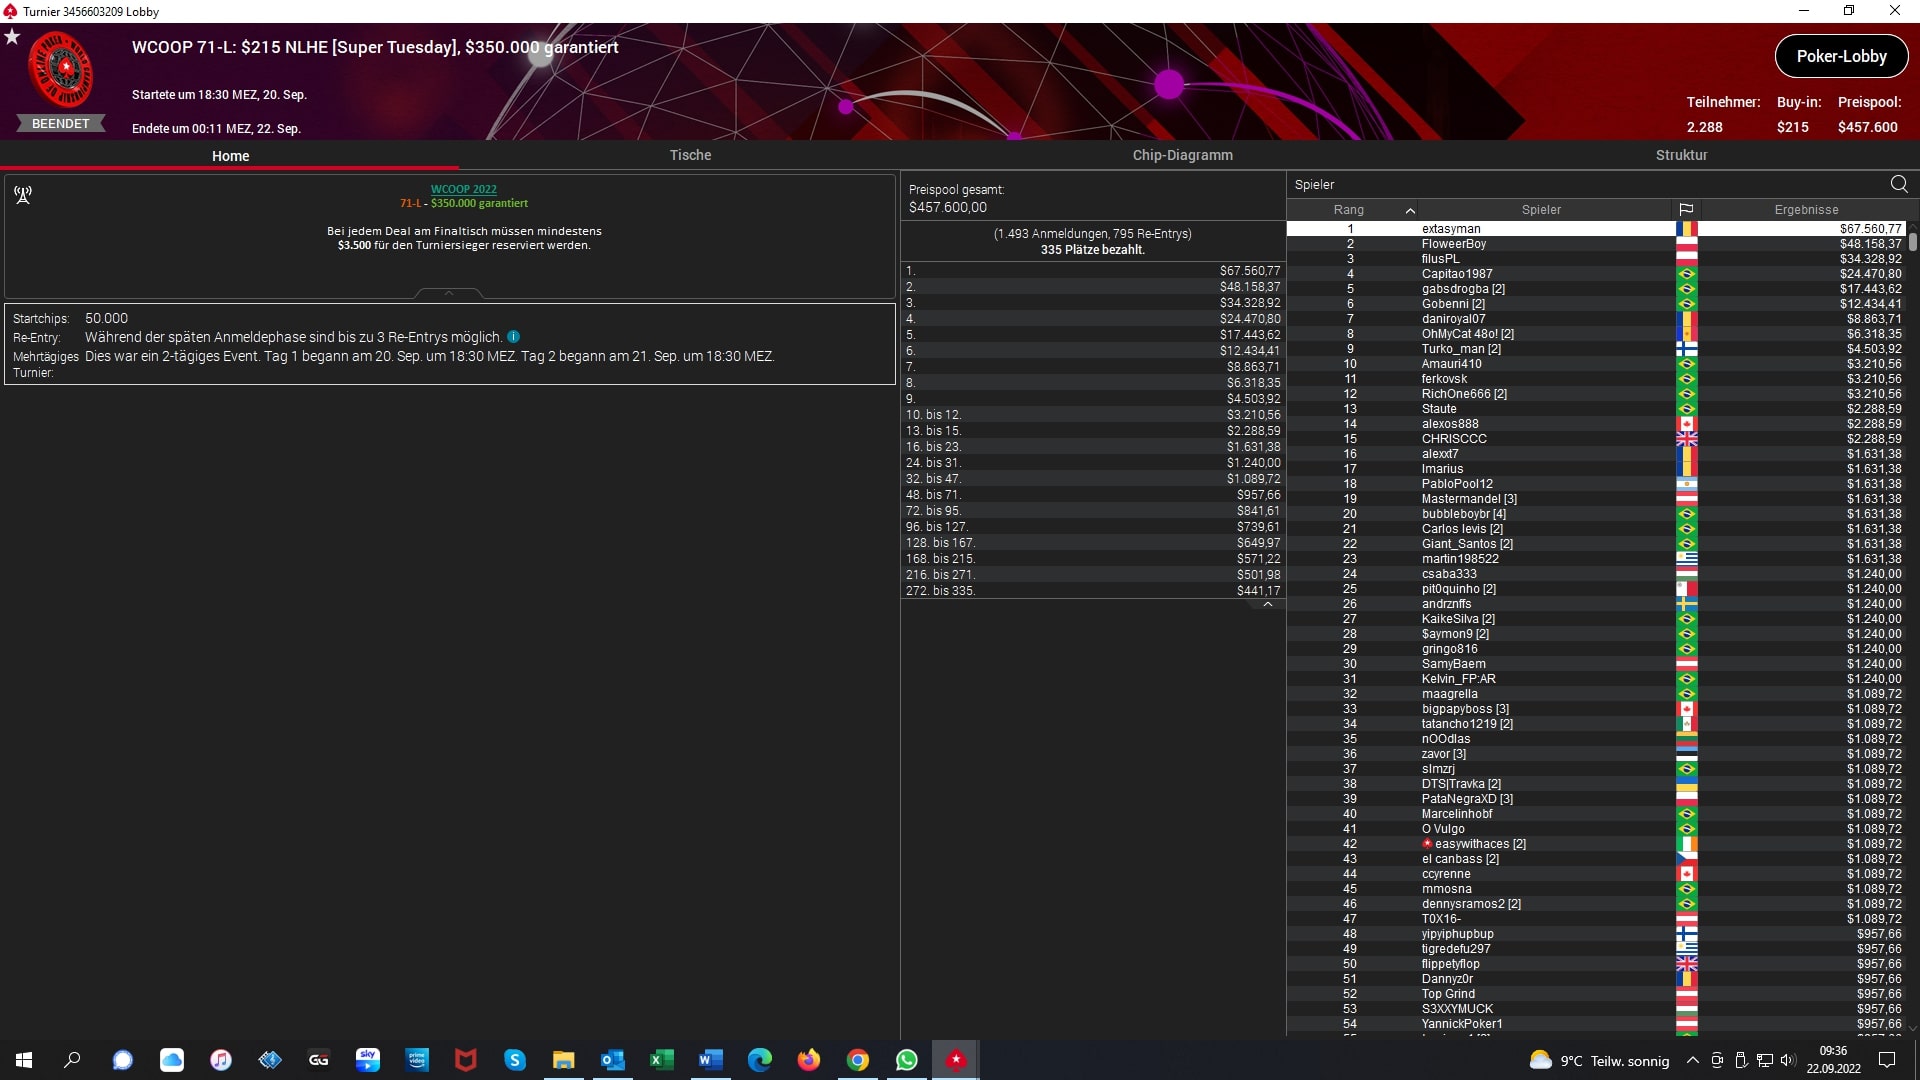
Task: Open the Windows Start menu
Action: pos(24,1060)
